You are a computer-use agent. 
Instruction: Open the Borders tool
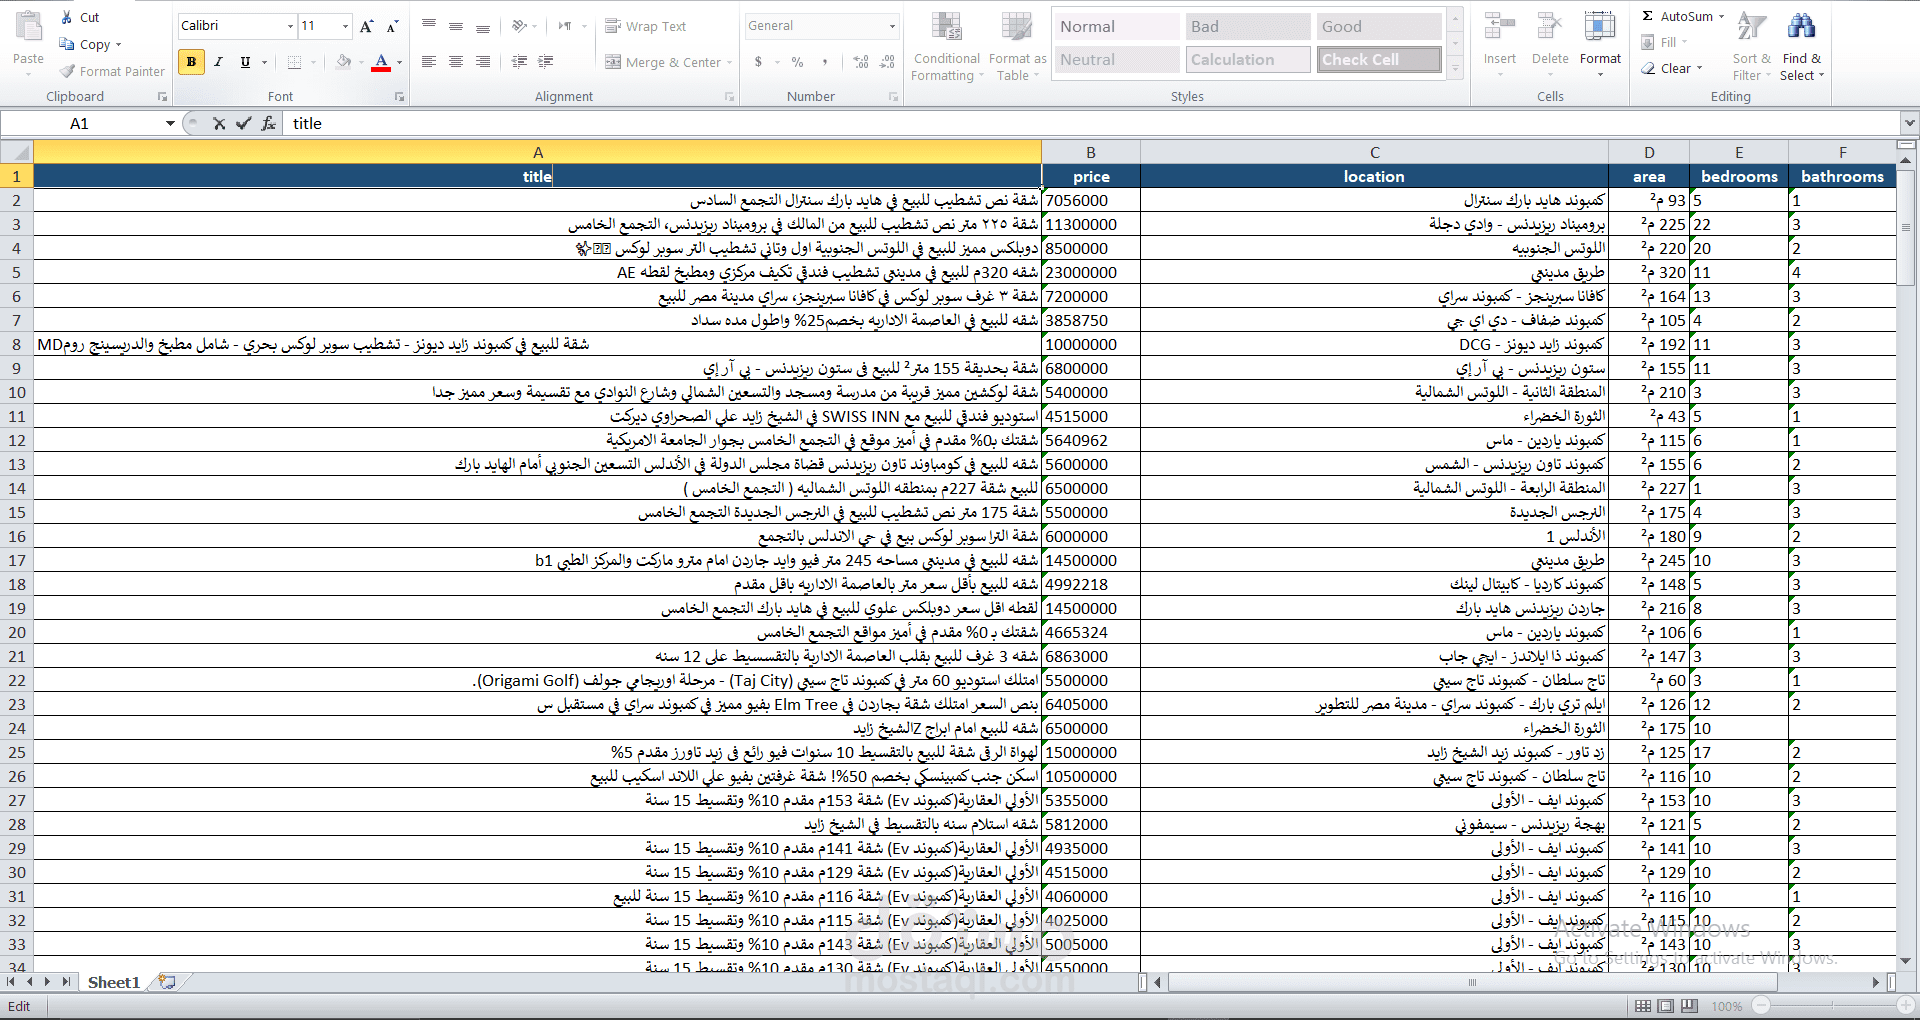click(294, 62)
